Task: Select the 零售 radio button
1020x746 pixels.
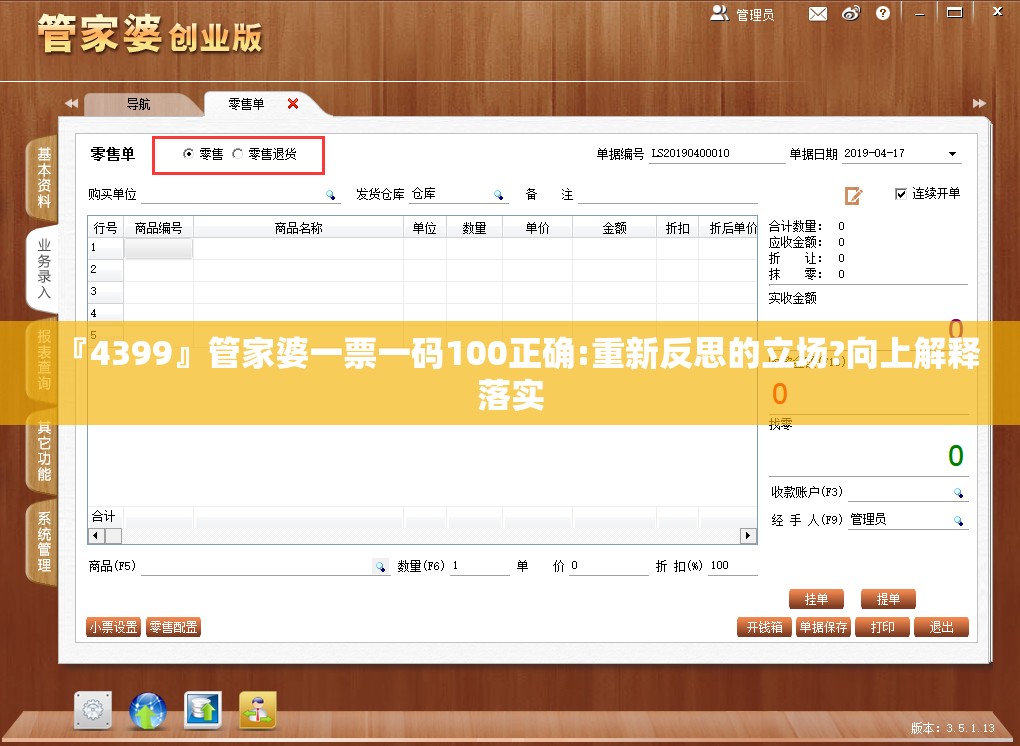Action: click(x=189, y=153)
